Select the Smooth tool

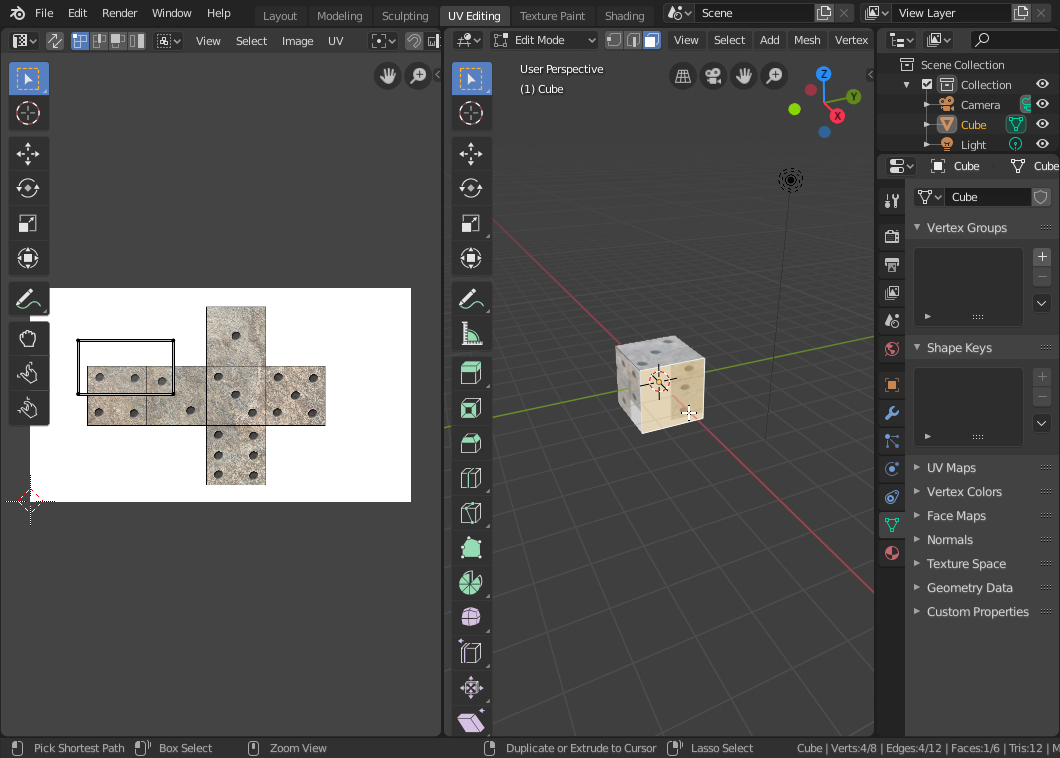(471, 617)
